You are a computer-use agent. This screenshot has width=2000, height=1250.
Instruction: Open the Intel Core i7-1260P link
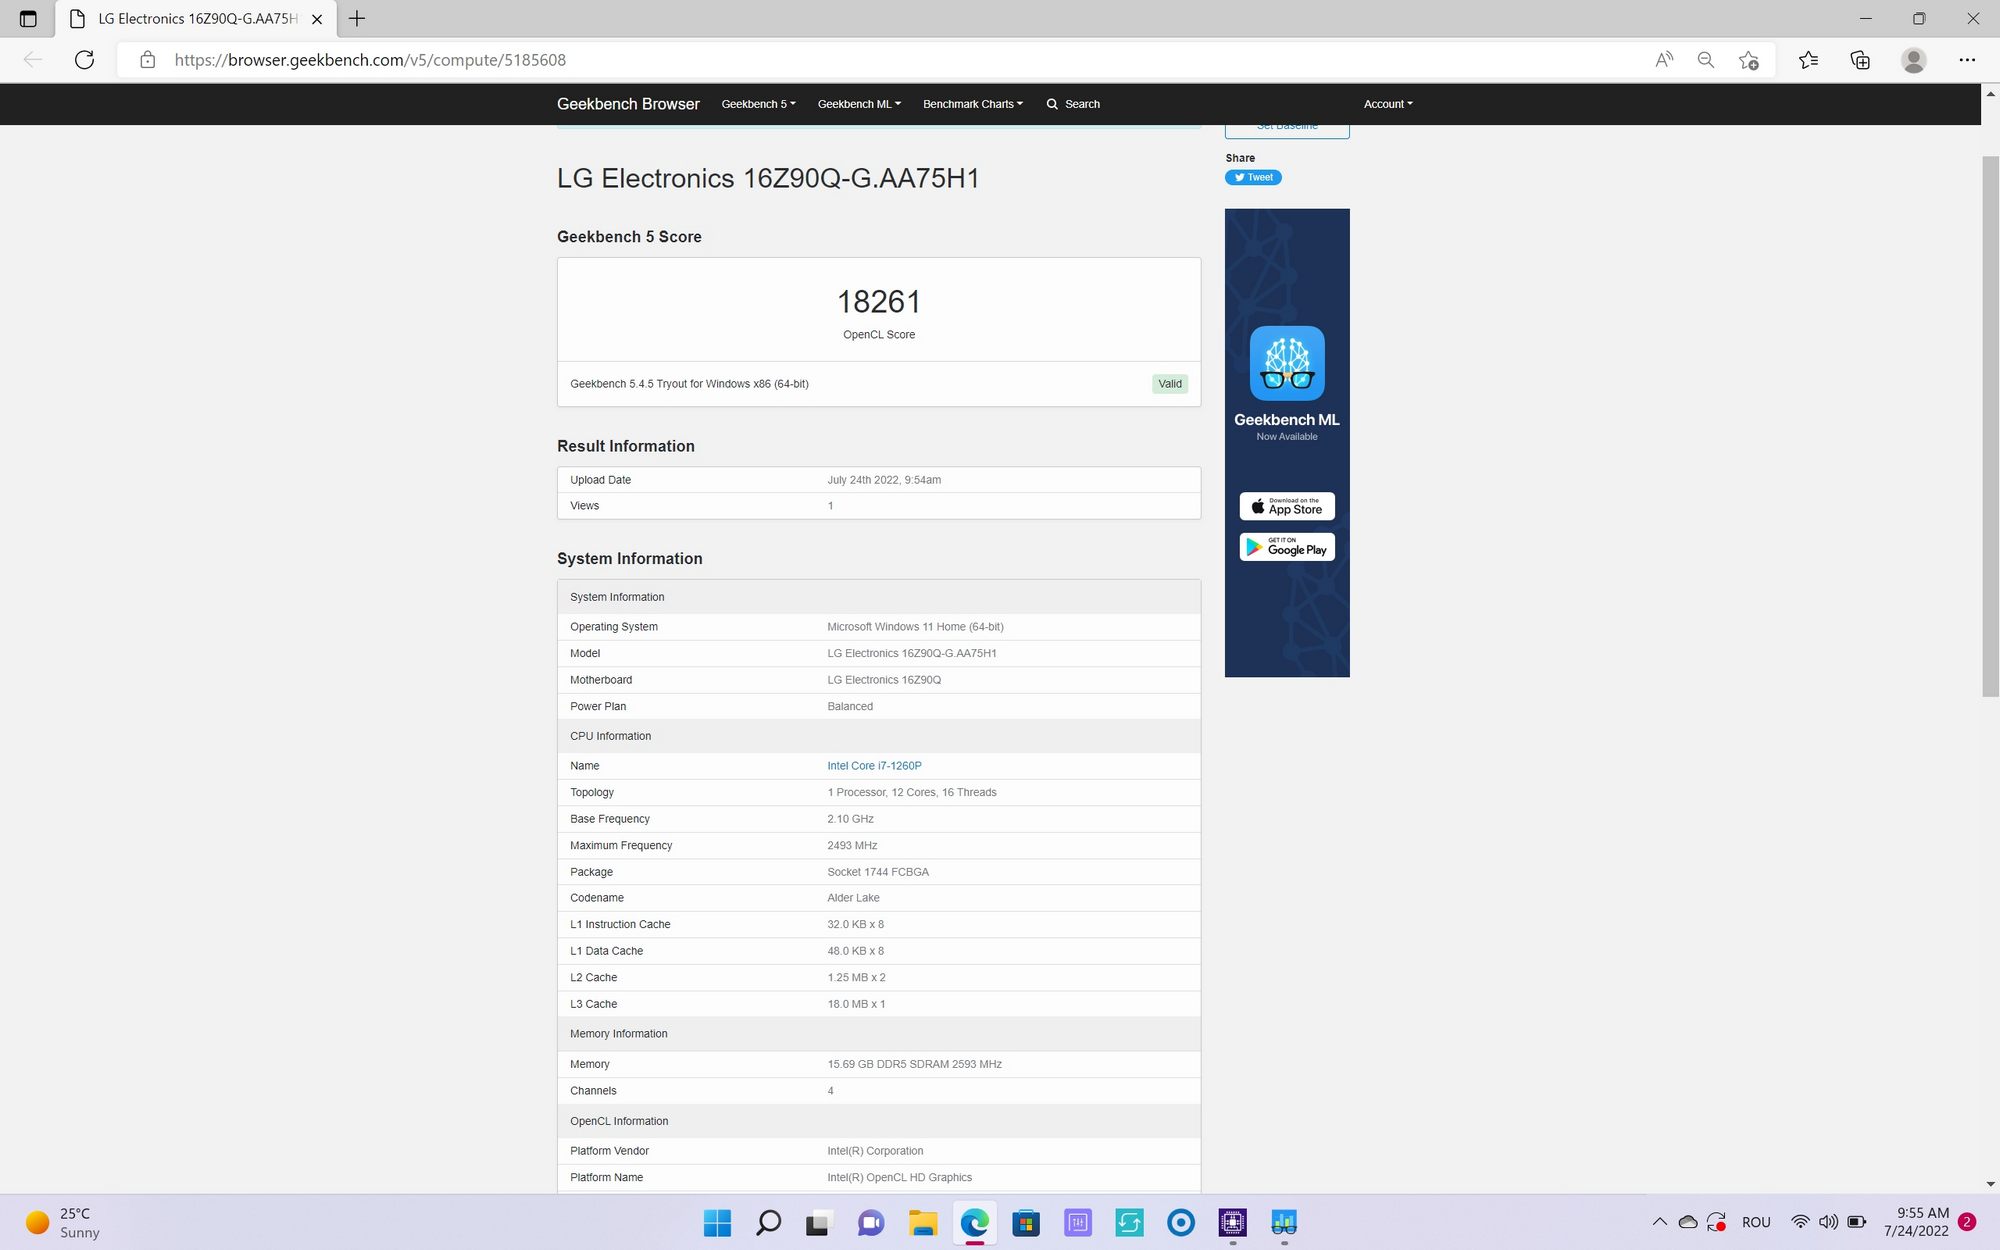[x=874, y=766]
